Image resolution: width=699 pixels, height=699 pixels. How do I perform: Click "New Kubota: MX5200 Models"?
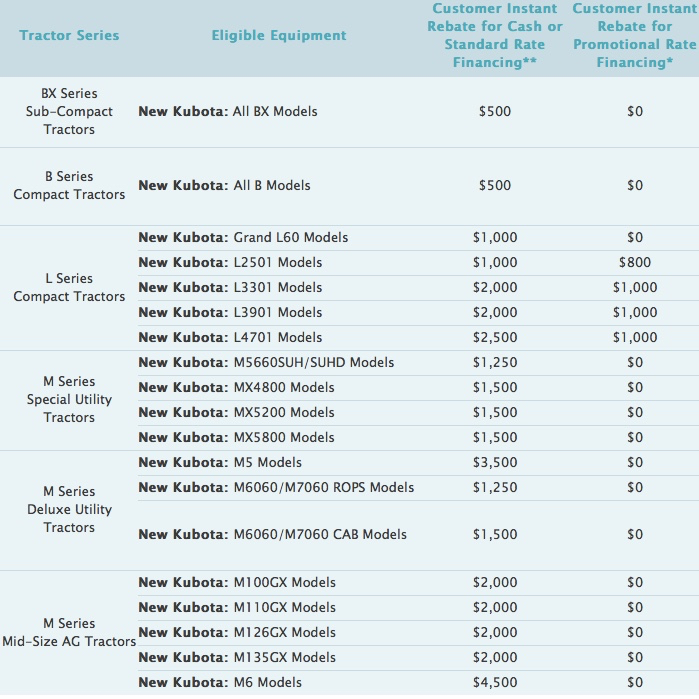(x=236, y=412)
